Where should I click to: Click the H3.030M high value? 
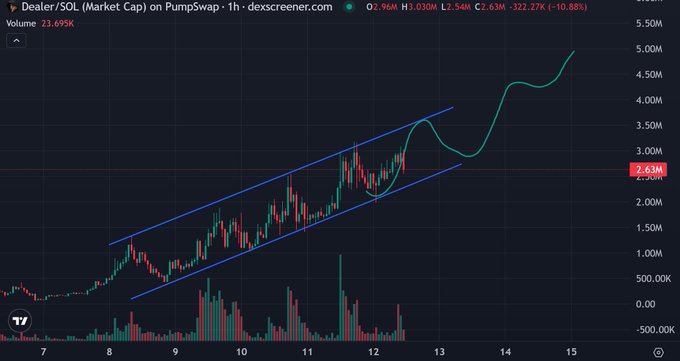(420, 7)
